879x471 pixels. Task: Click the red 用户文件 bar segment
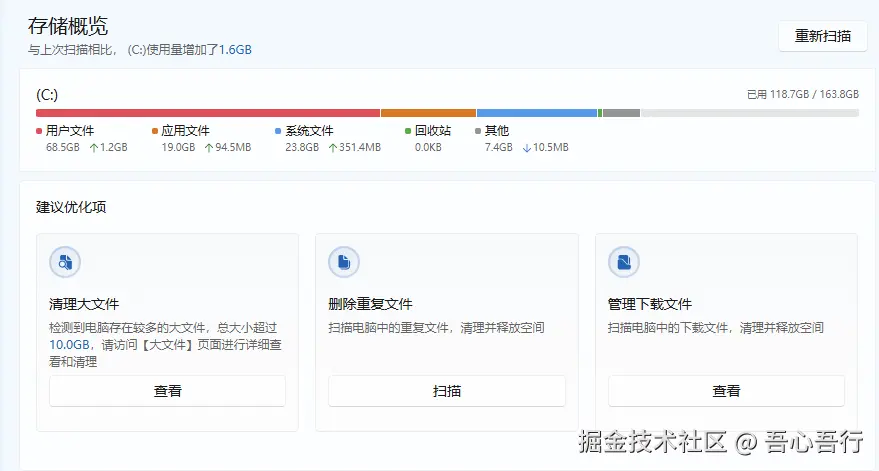tap(208, 113)
